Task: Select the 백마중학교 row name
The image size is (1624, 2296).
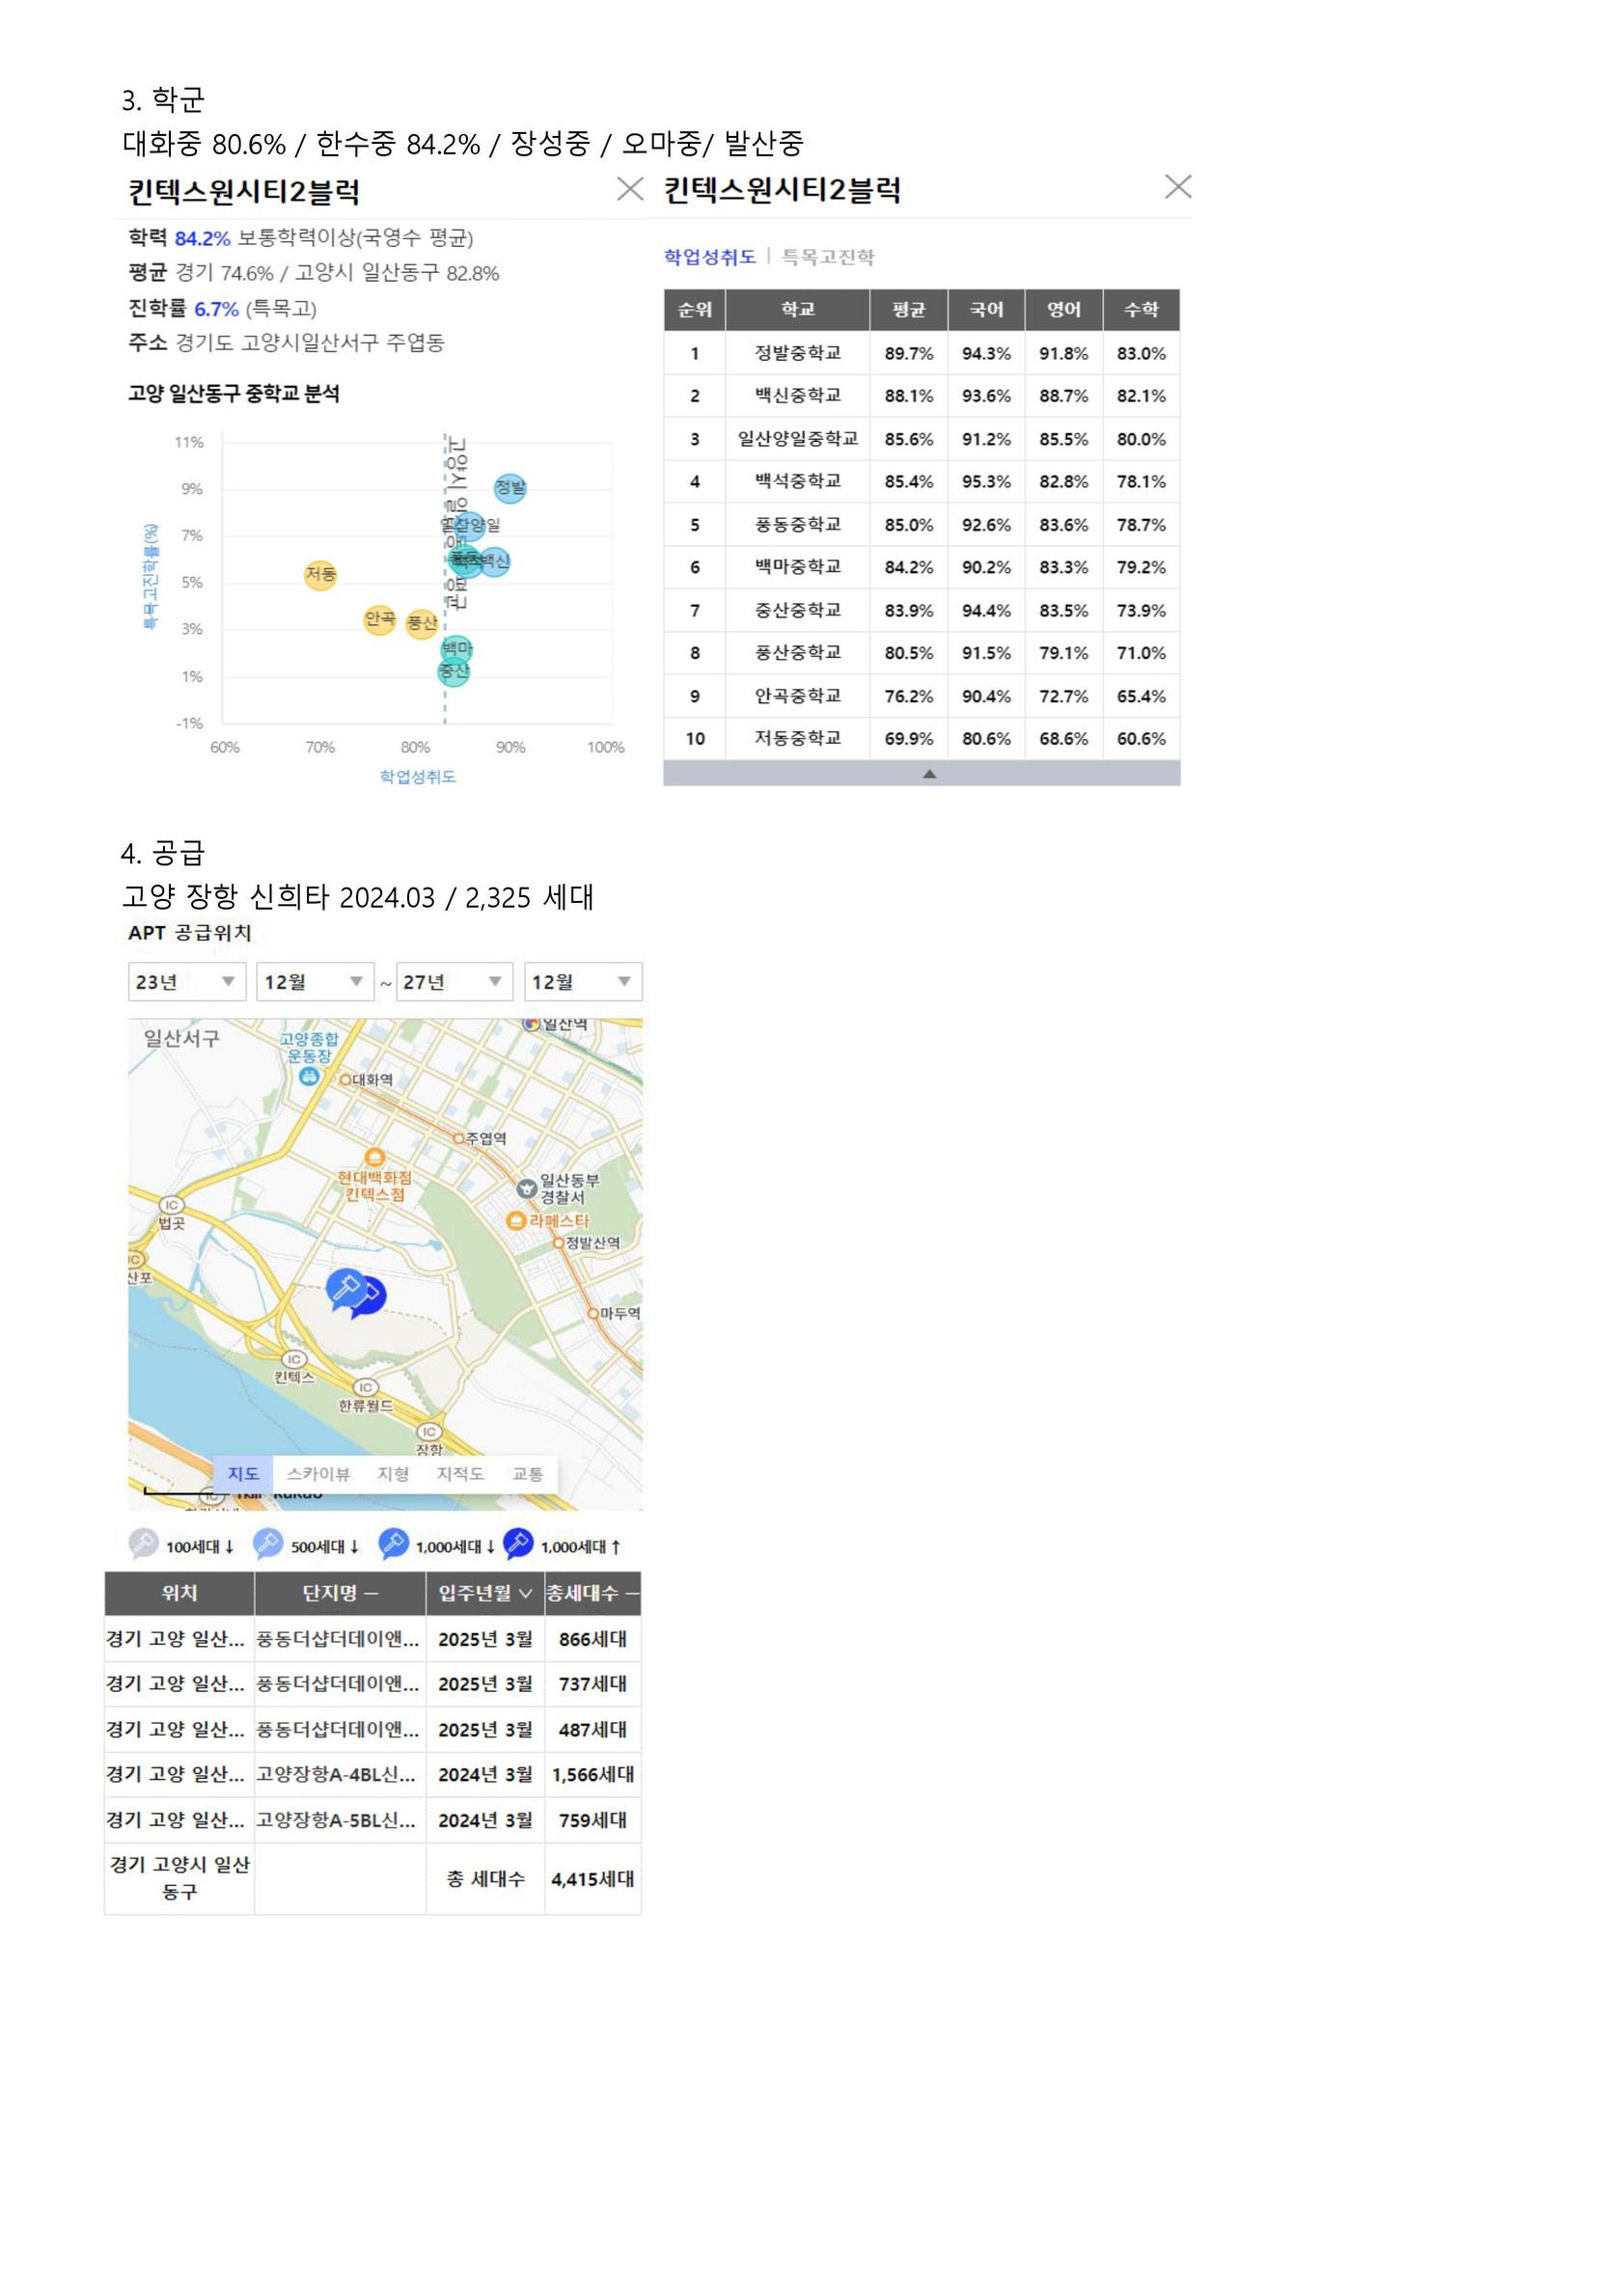Action: [x=798, y=567]
